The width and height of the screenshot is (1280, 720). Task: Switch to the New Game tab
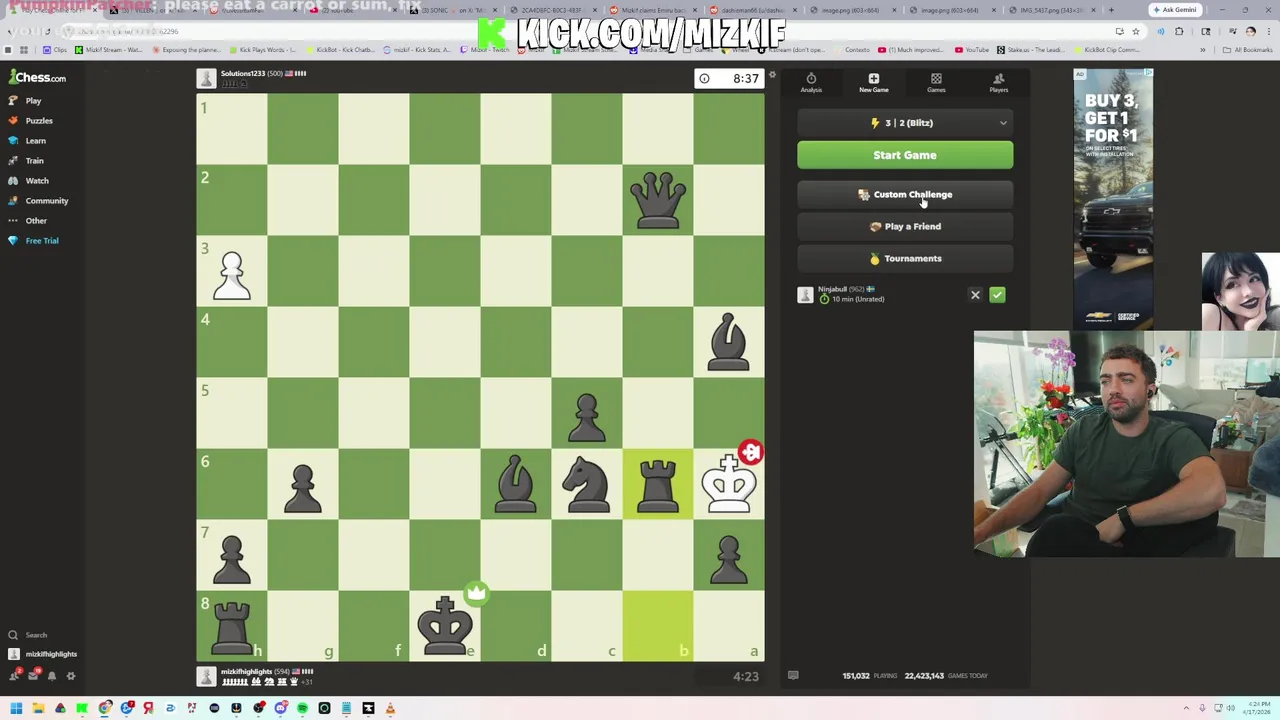873,83
